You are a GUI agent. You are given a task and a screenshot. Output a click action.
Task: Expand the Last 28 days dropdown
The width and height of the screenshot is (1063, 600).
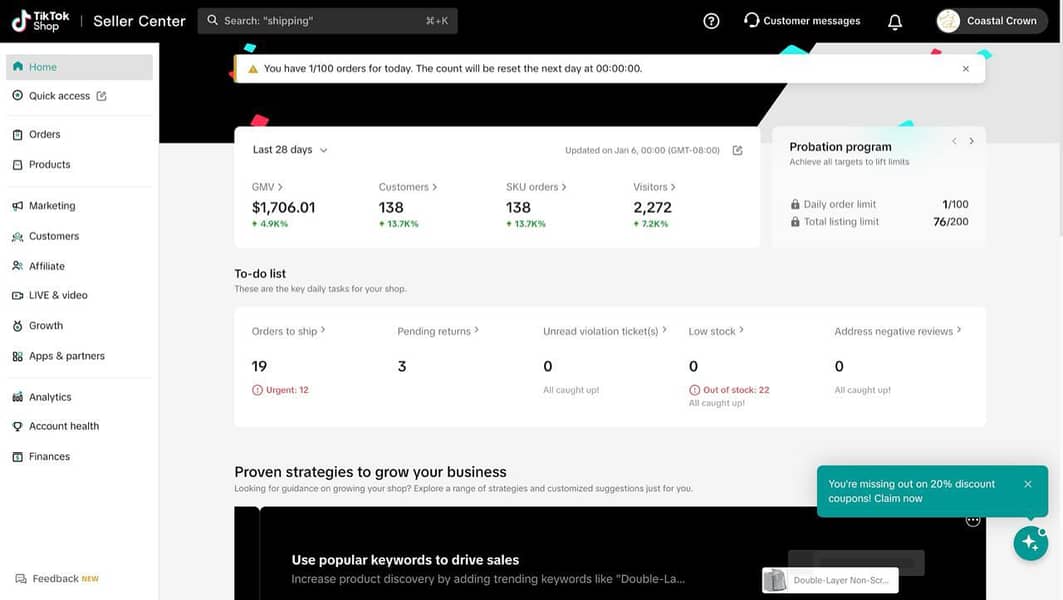290,150
